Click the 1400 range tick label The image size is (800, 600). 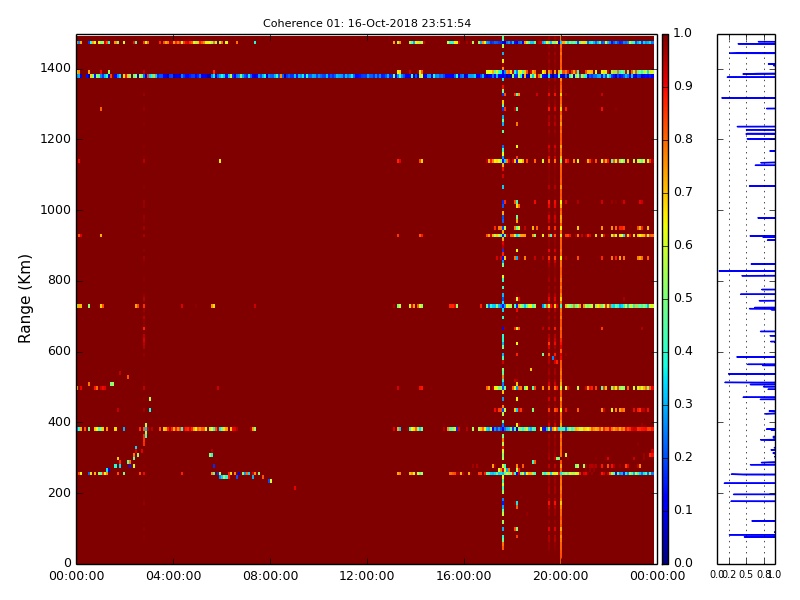tap(56, 68)
